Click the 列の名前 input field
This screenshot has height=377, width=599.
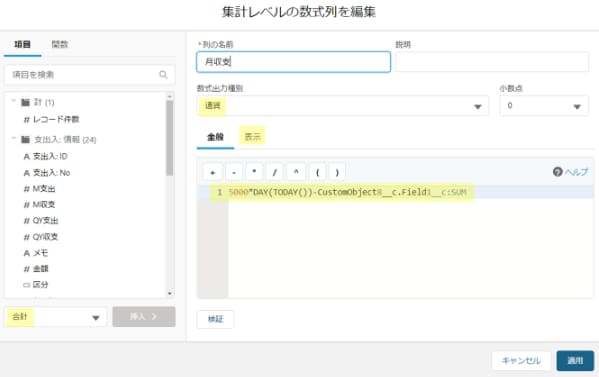click(293, 62)
